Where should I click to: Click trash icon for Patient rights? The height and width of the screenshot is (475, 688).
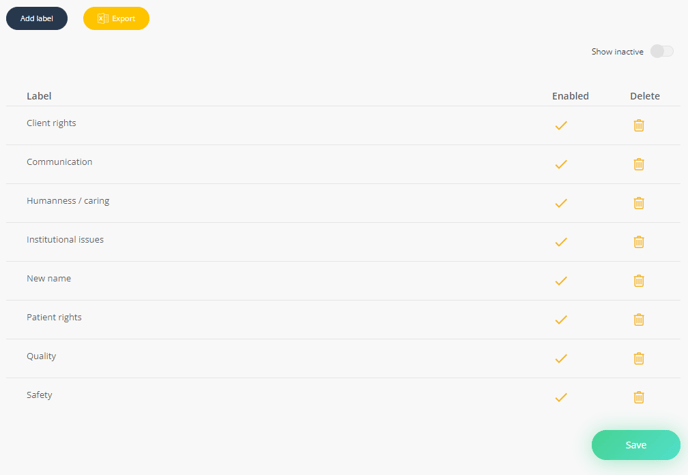click(638, 320)
